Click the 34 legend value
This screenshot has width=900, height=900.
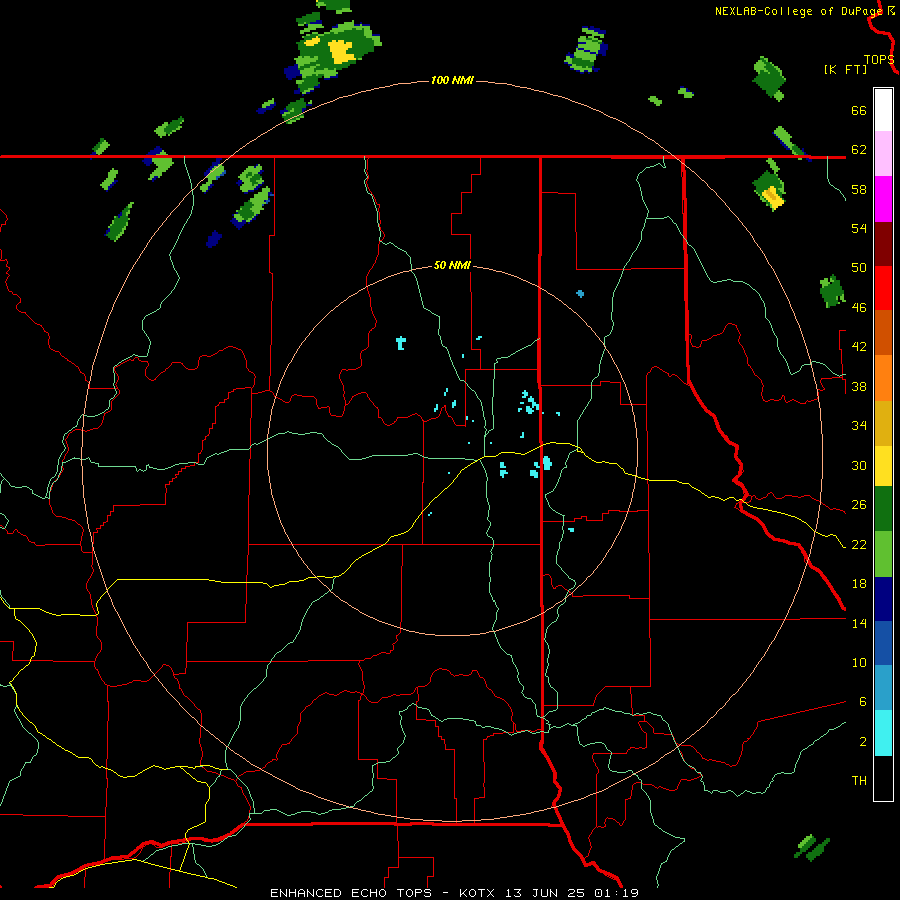click(859, 426)
